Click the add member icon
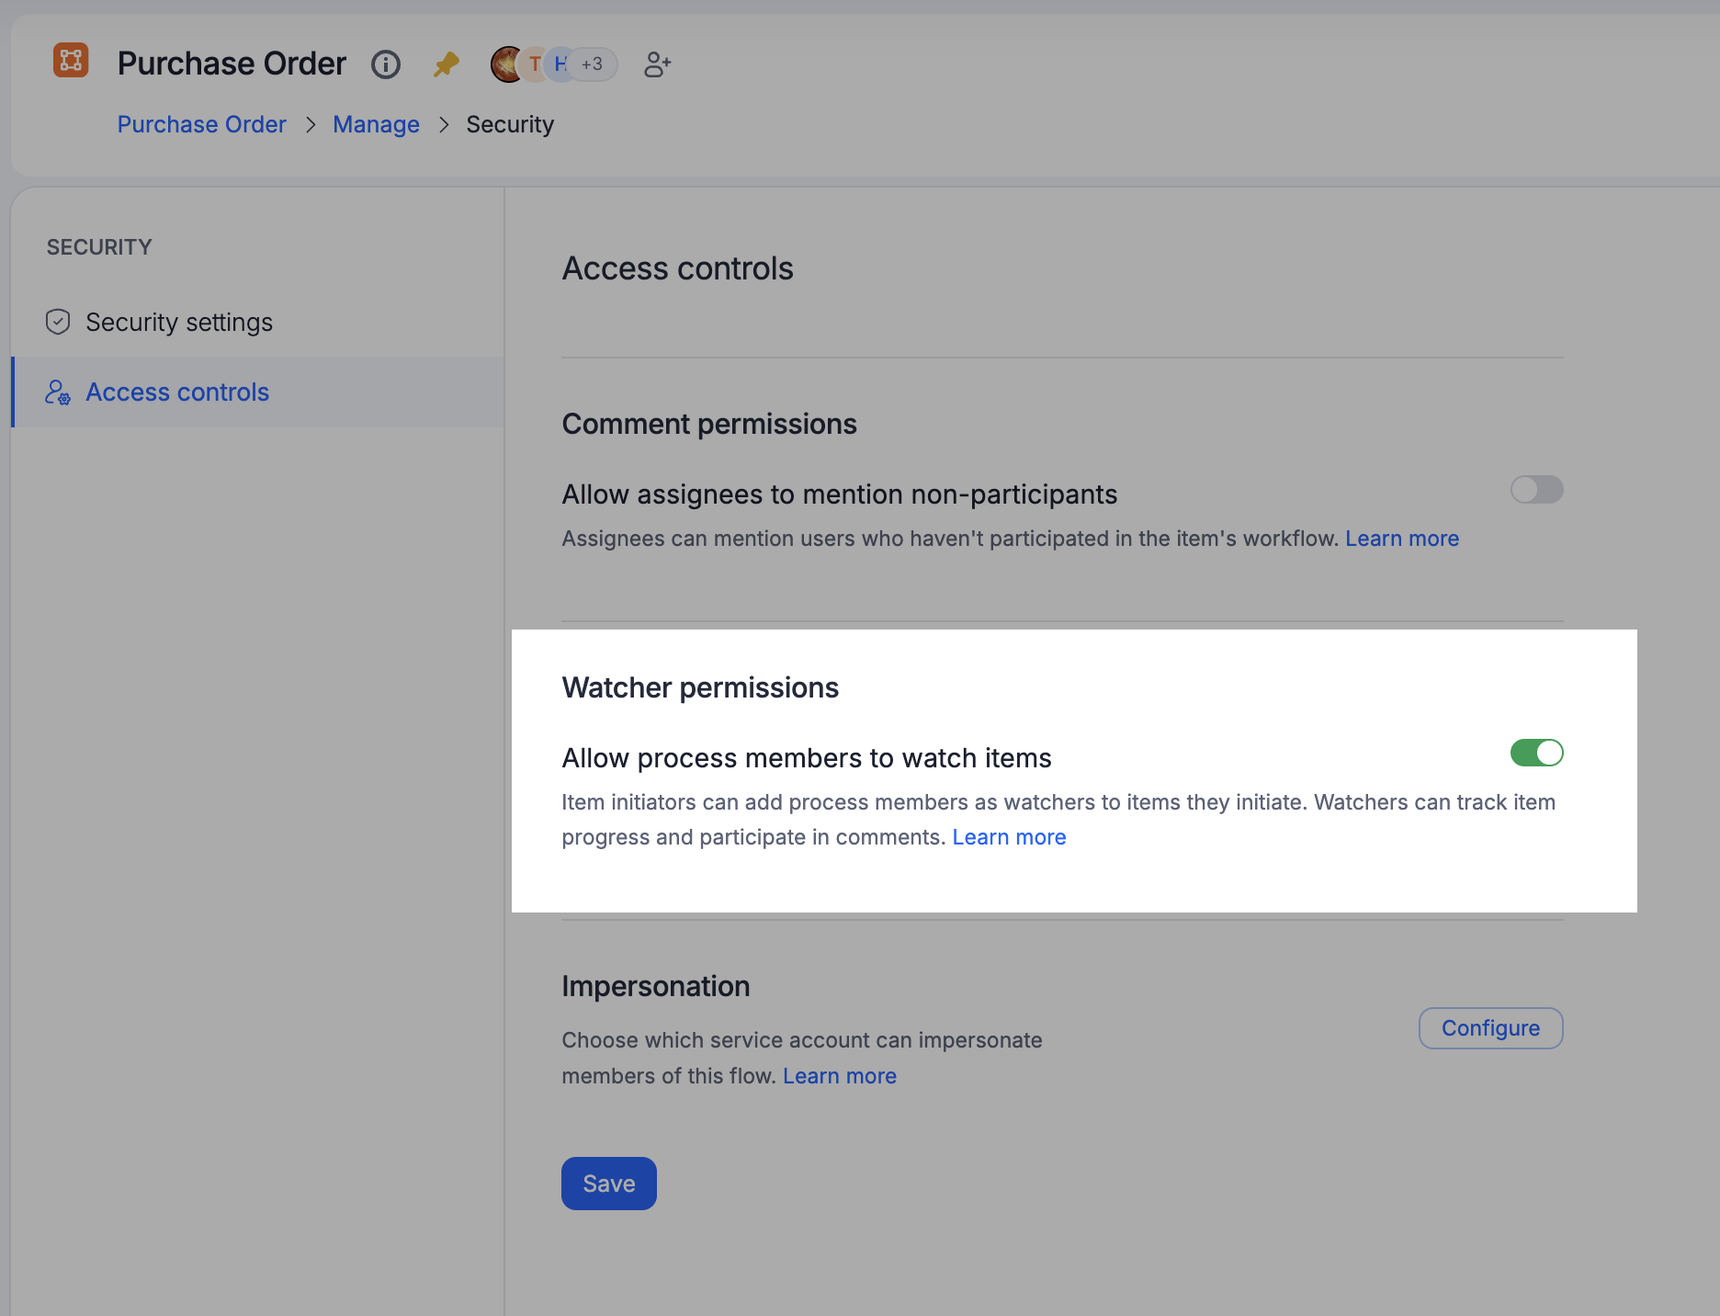Screen dimensions: 1720x1316 pos(657,64)
